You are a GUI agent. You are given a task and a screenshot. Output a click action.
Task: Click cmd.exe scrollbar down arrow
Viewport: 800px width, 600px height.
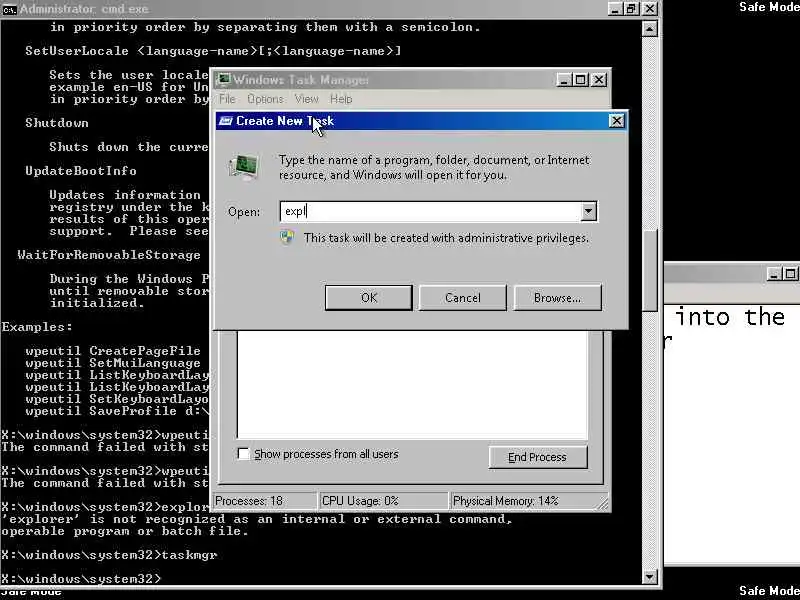pos(649,577)
